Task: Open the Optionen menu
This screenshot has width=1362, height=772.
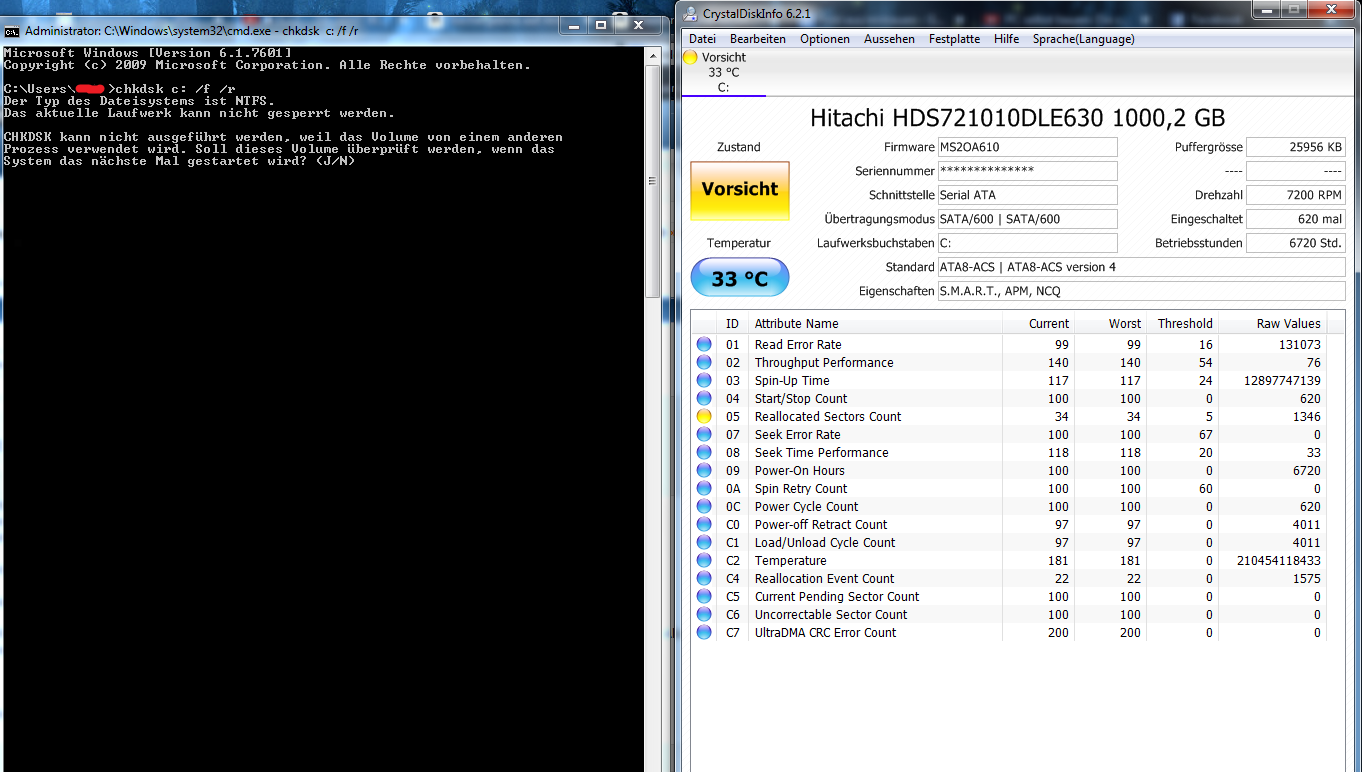Action: pyautogui.click(x=825, y=39)
